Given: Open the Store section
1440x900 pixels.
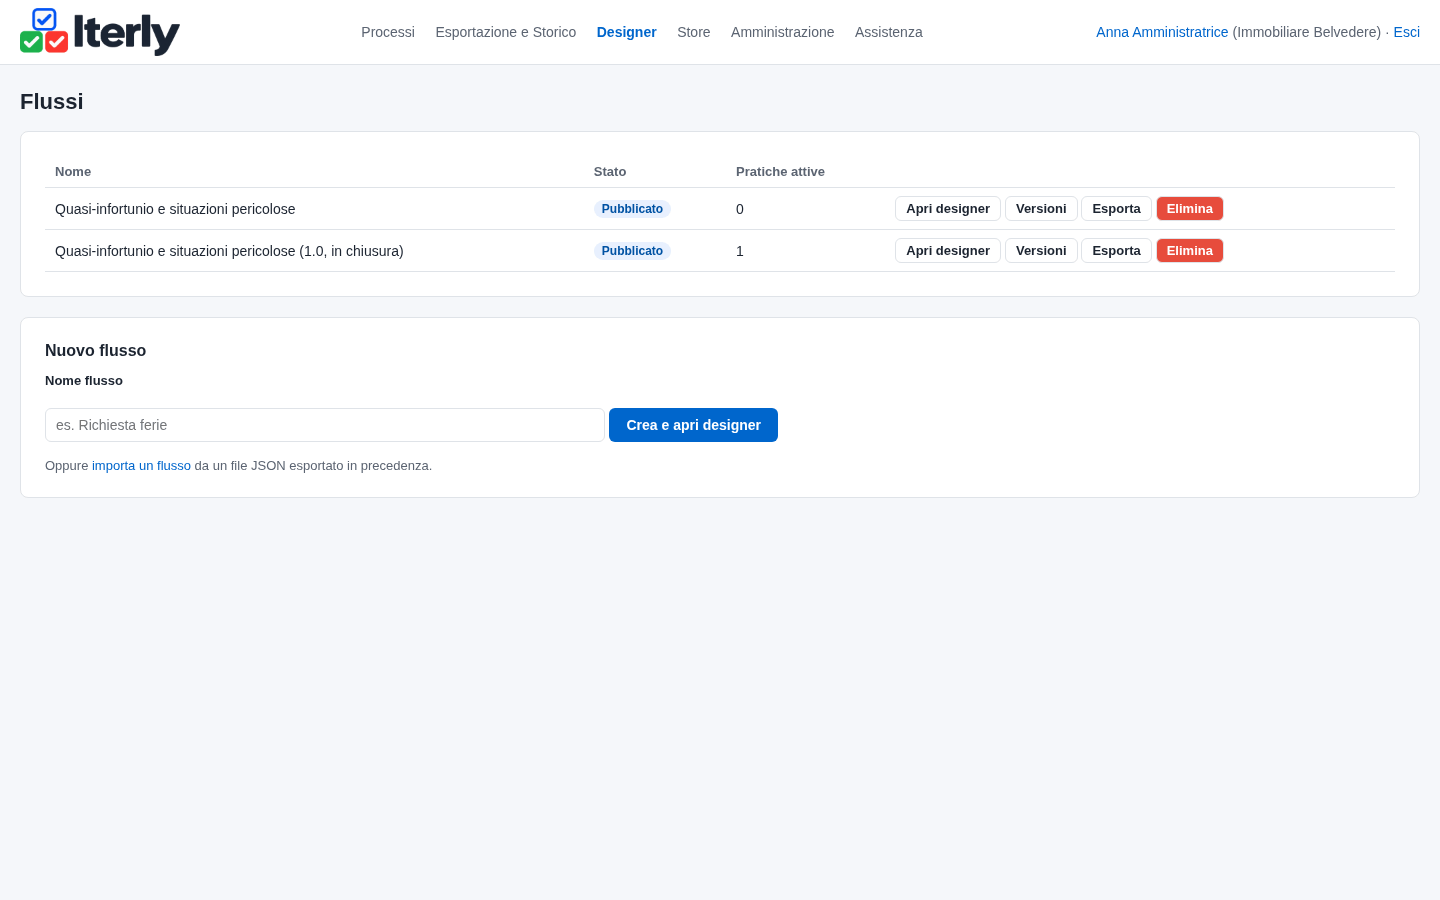Looking at the screenshot, I should coord(694,32).
